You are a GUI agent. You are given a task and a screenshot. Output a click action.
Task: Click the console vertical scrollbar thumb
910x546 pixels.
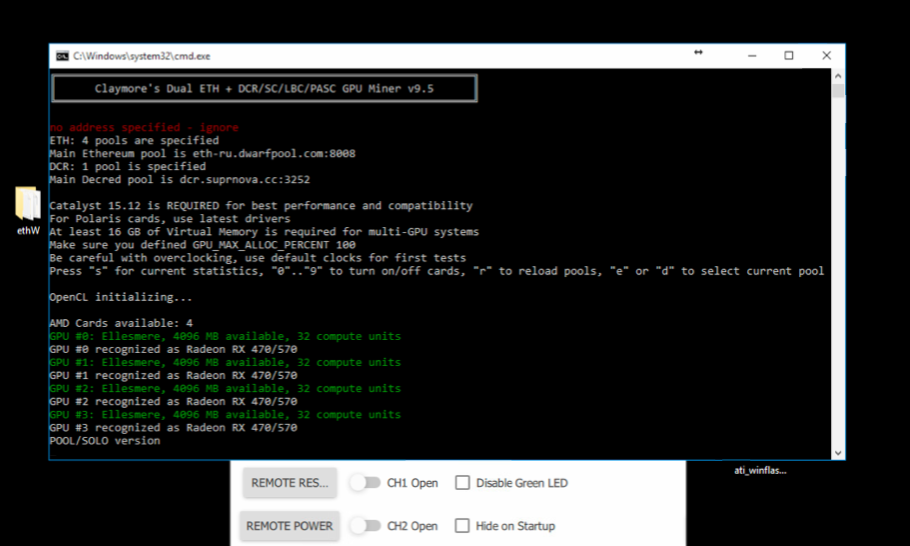[838, 91]
